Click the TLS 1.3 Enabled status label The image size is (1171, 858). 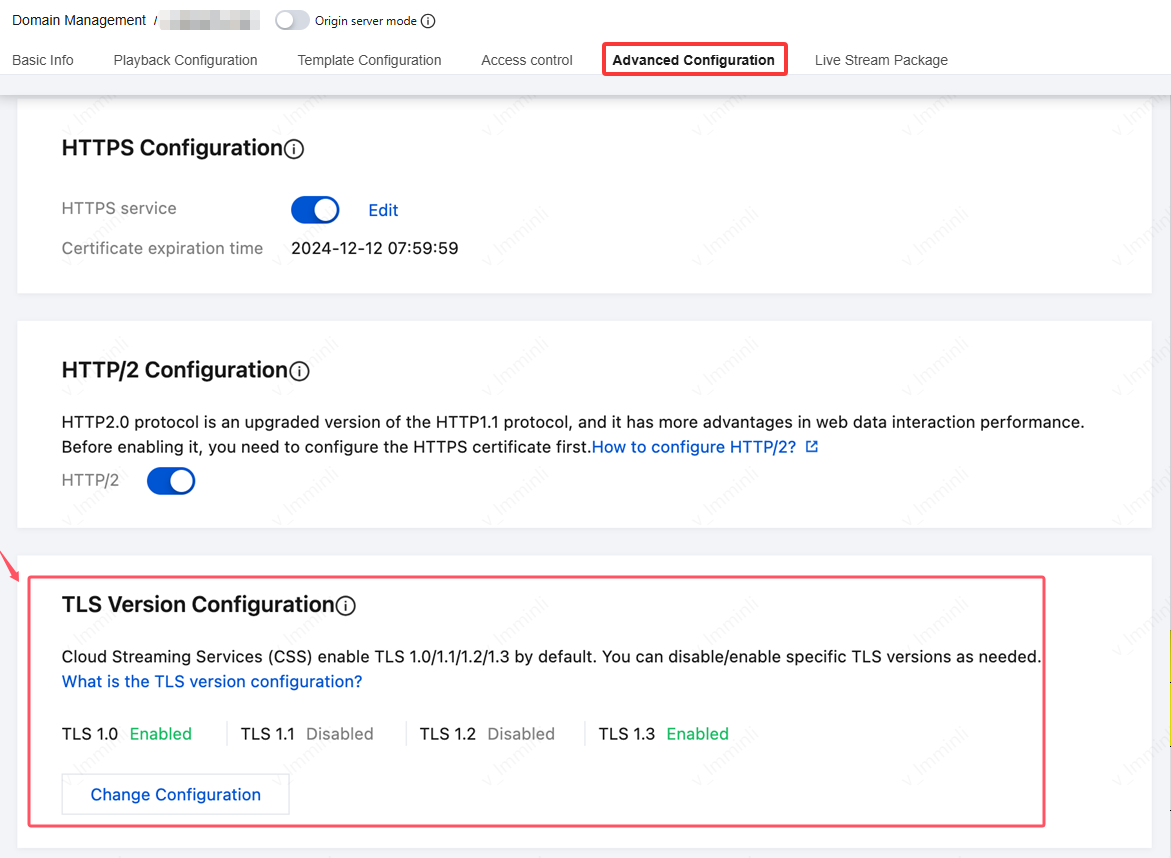coord(697,734)
